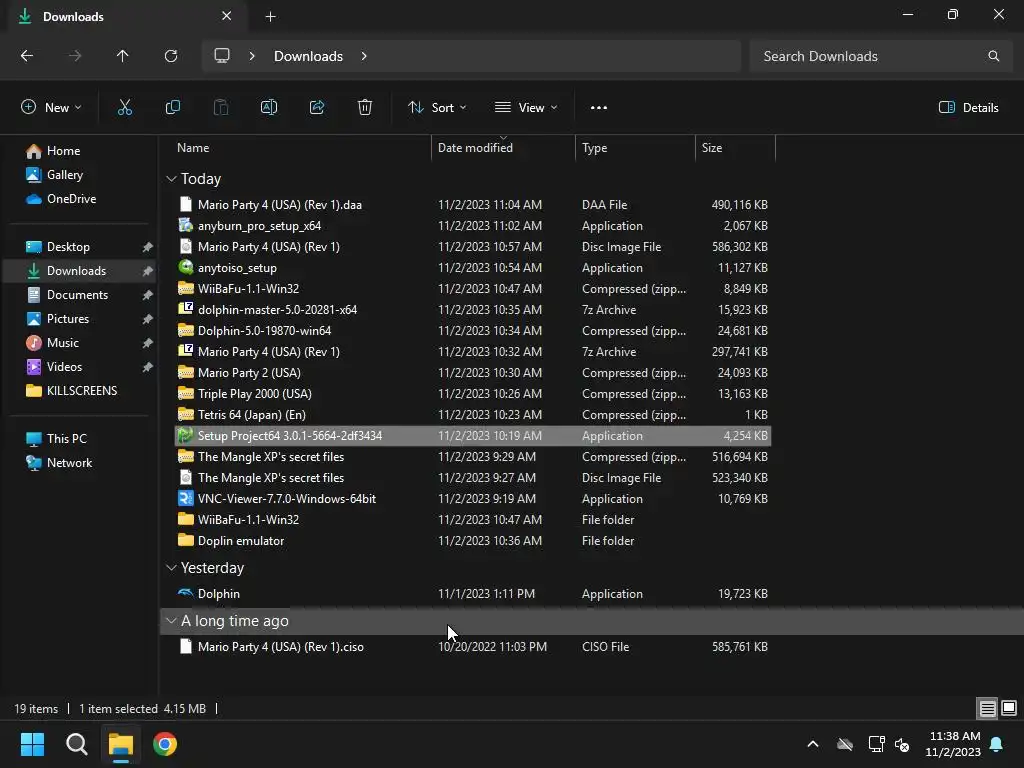Click the taskbar clock and date

pos(953,744)
